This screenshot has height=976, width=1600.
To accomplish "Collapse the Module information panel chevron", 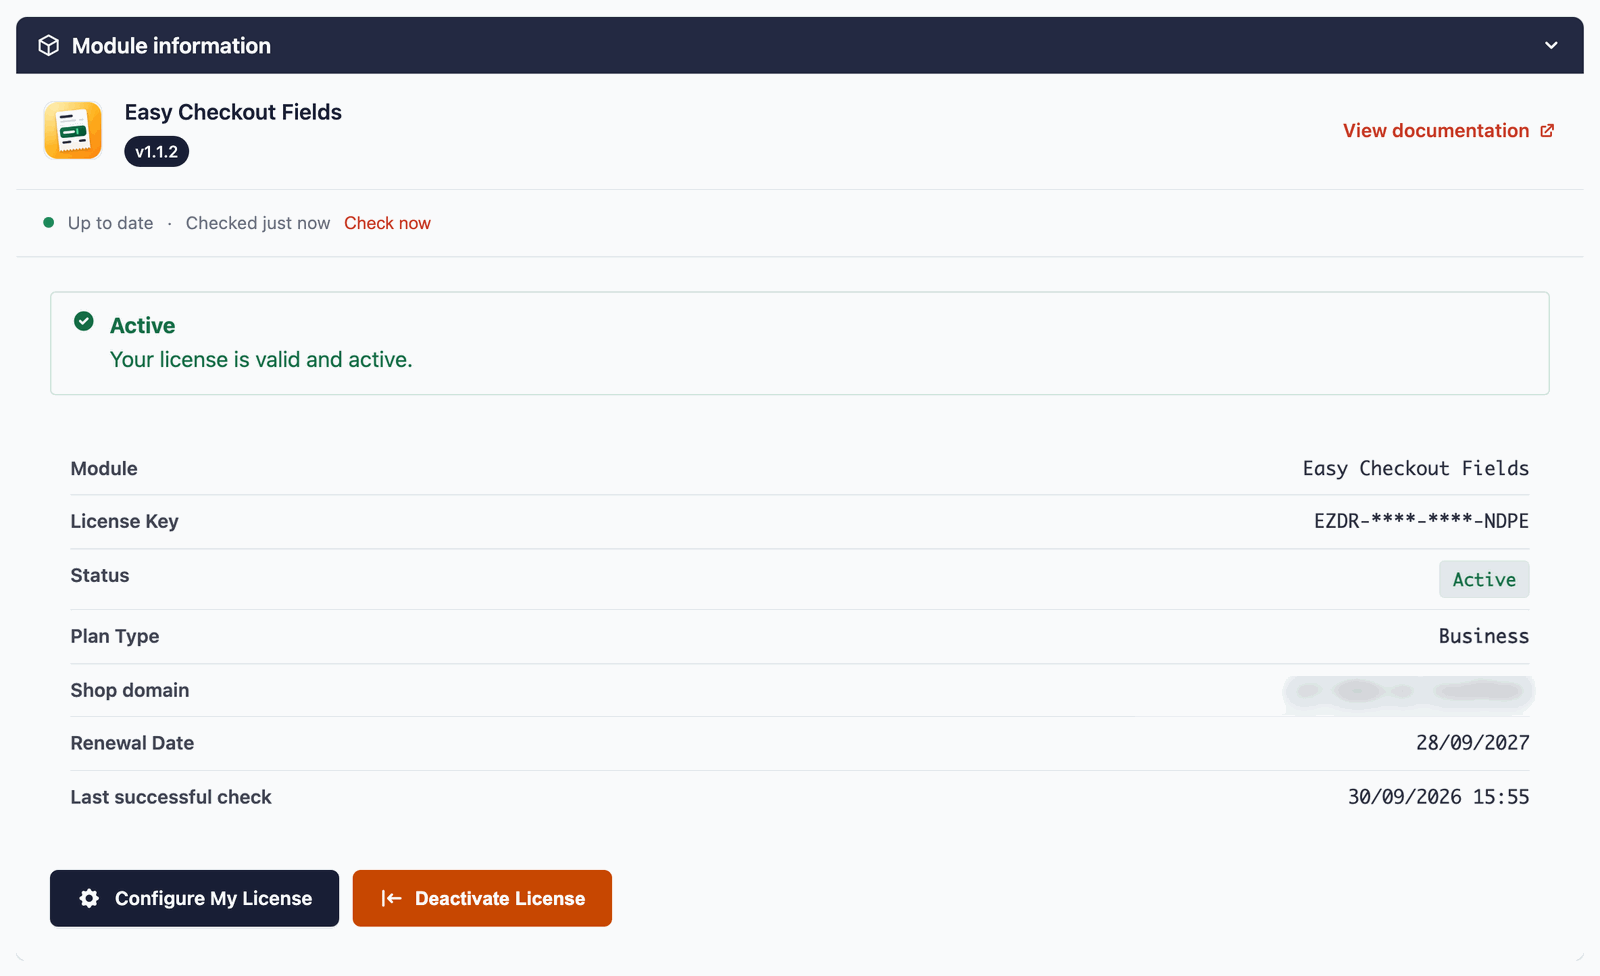I will click(1551, 46).
